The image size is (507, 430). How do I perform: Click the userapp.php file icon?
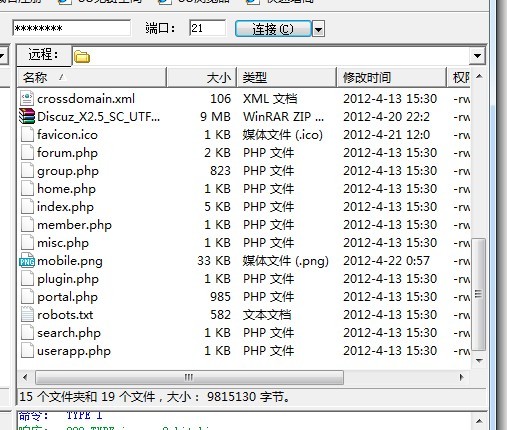coord(27,351)
